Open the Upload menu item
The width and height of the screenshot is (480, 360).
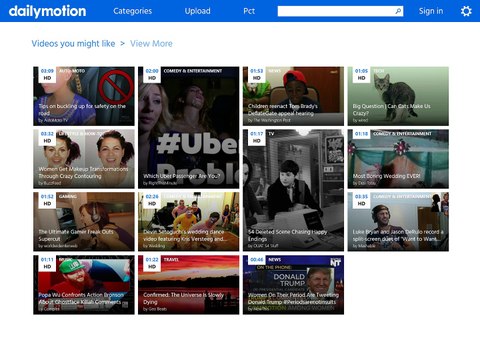[197, 11]
